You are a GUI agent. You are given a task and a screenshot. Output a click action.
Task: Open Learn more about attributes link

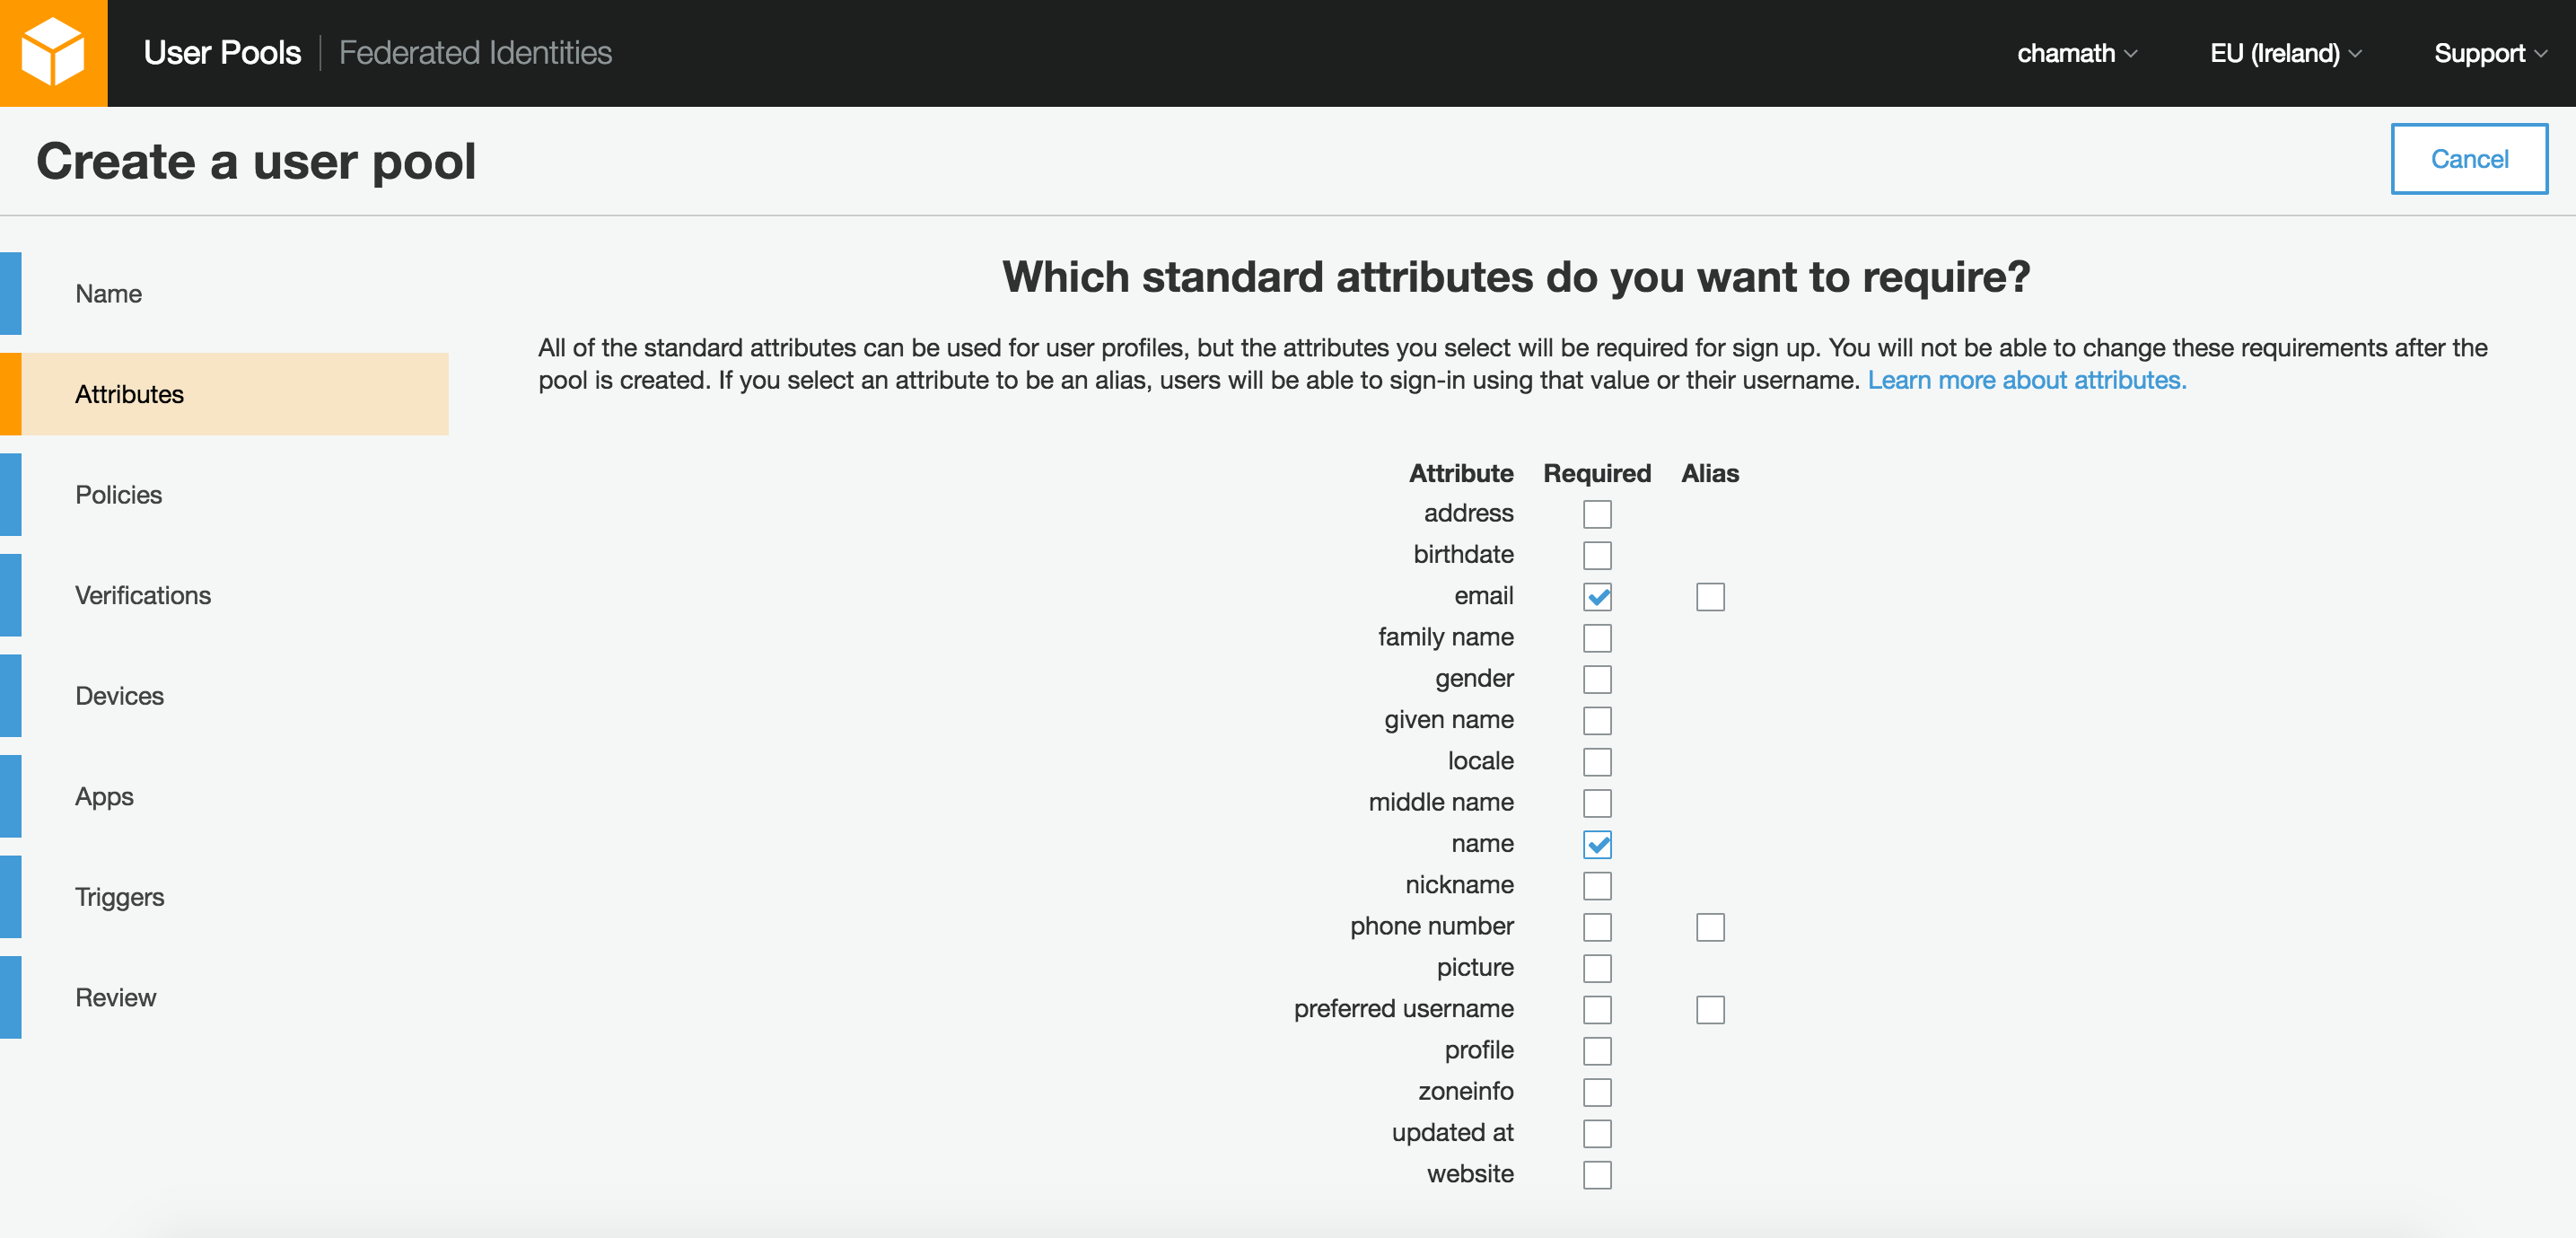click(x=2026, y=381)
